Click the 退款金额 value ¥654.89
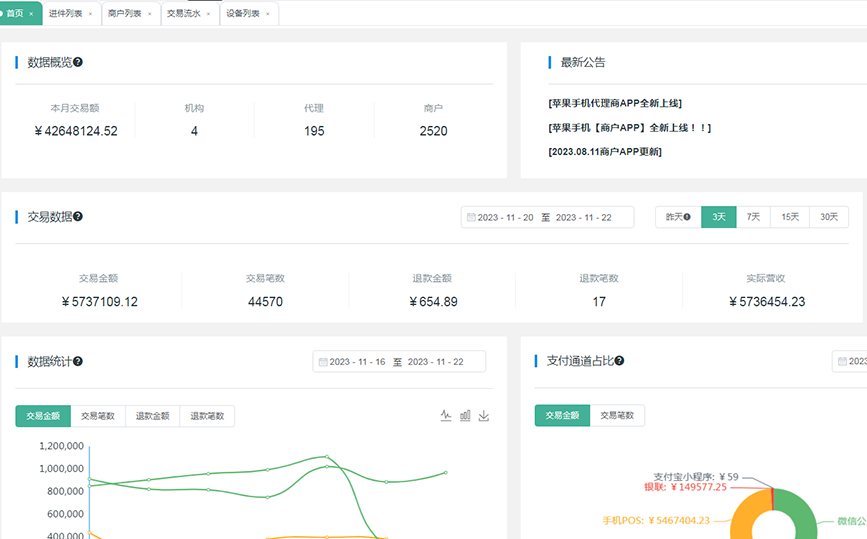This screenshot has width=867, height=539. 433,302
